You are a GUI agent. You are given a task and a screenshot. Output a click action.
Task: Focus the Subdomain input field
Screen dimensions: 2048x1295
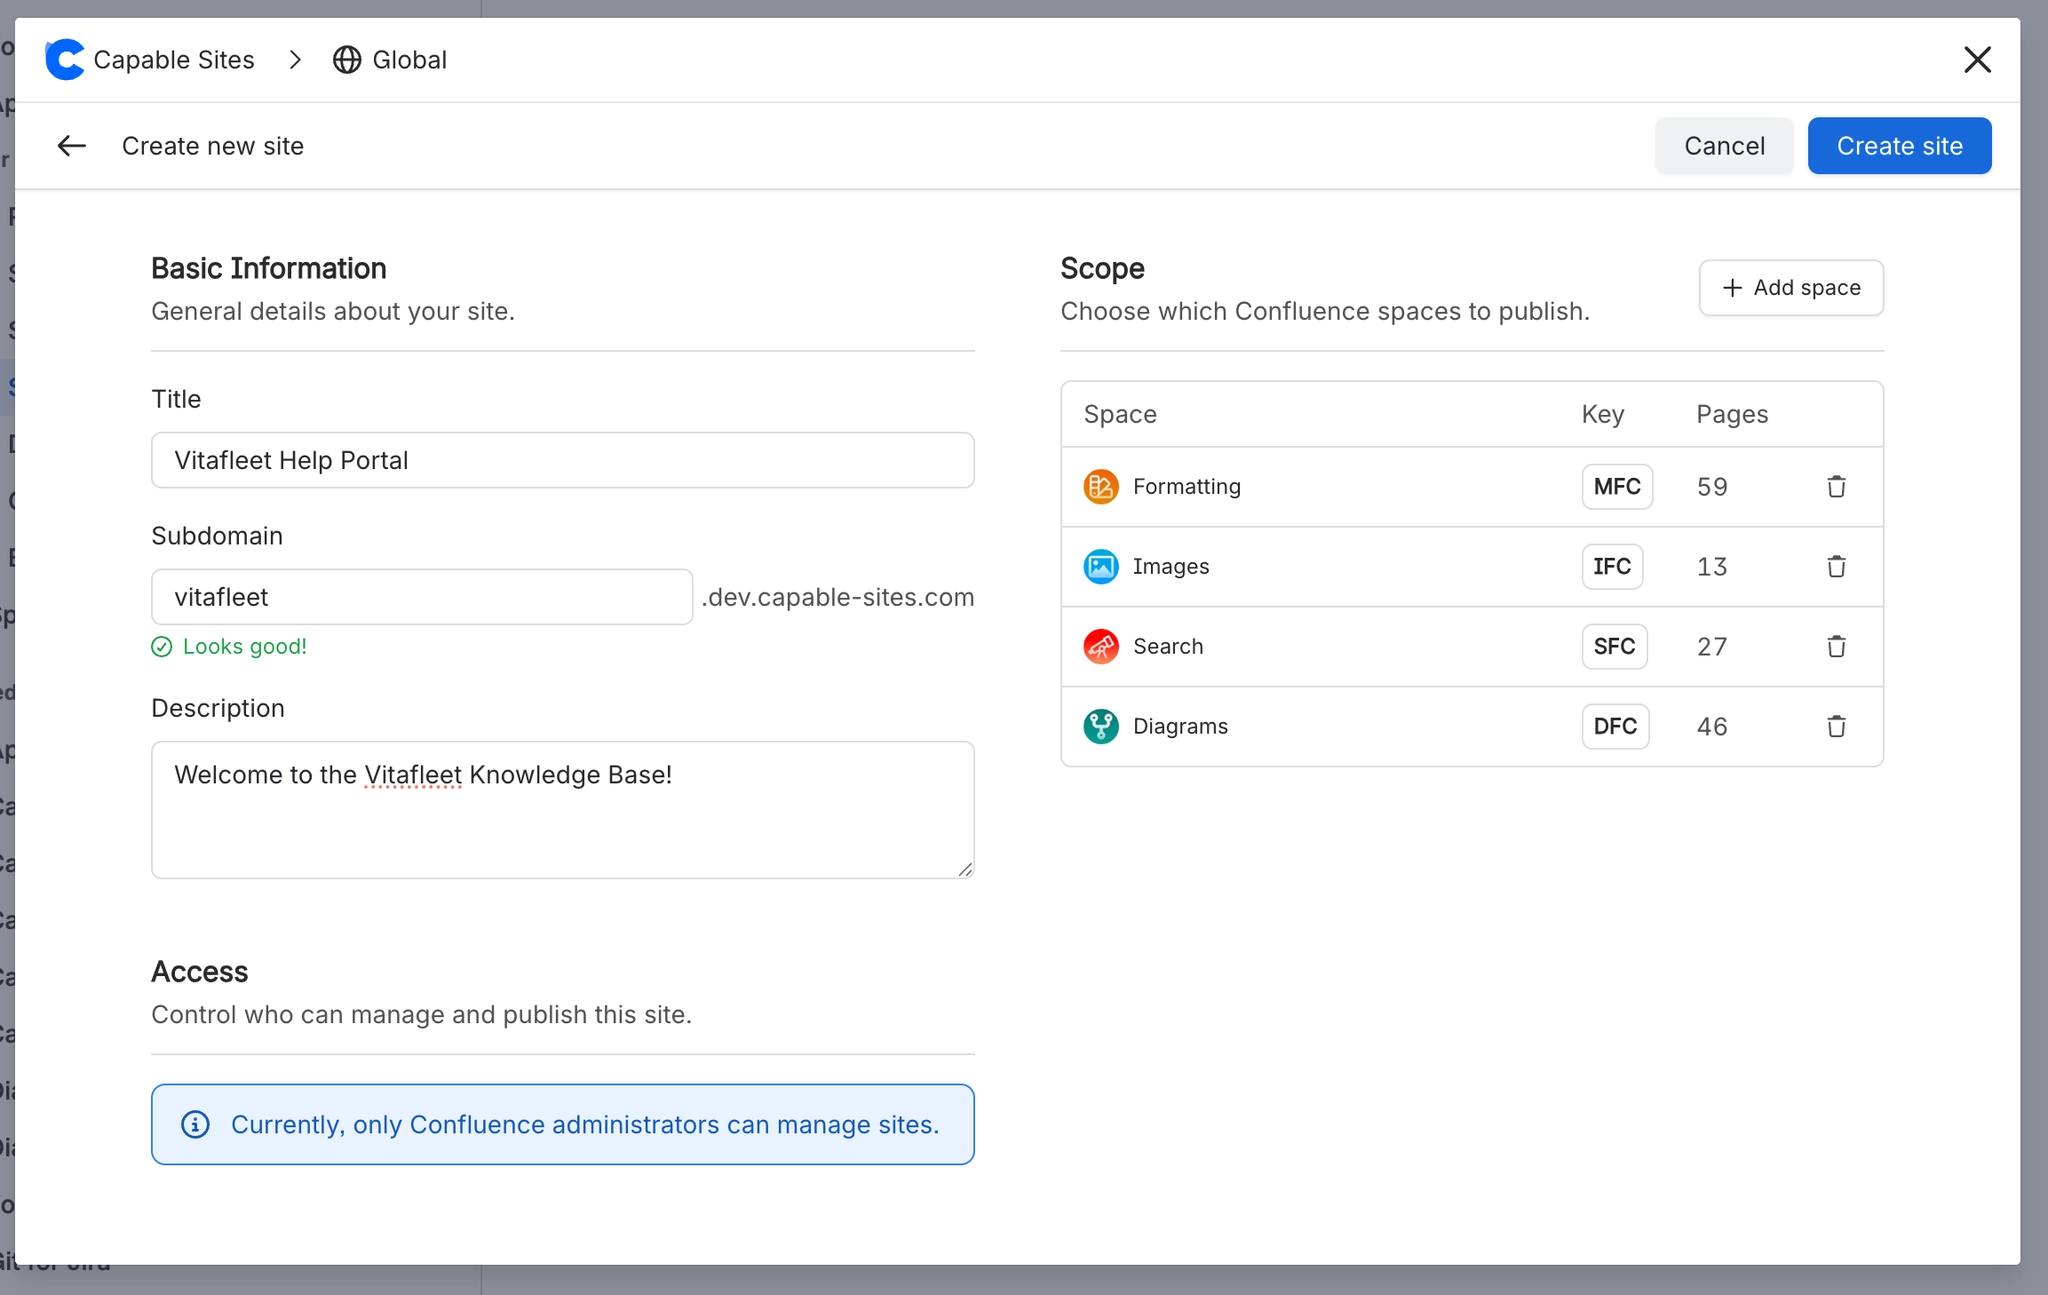pos(422,597)
